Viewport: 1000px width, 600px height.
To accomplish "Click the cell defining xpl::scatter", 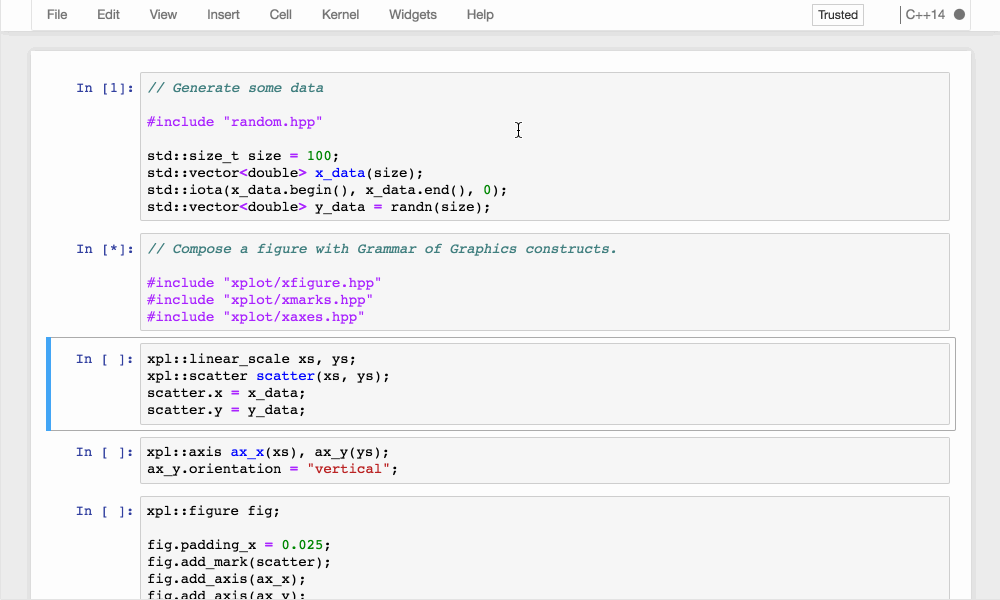I will coord(545,384).
